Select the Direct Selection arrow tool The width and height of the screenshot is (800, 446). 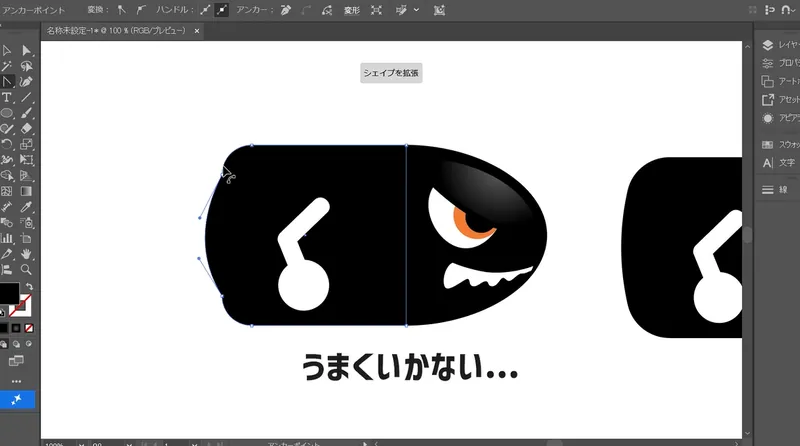pyautogui.click(x=27, y=51)
